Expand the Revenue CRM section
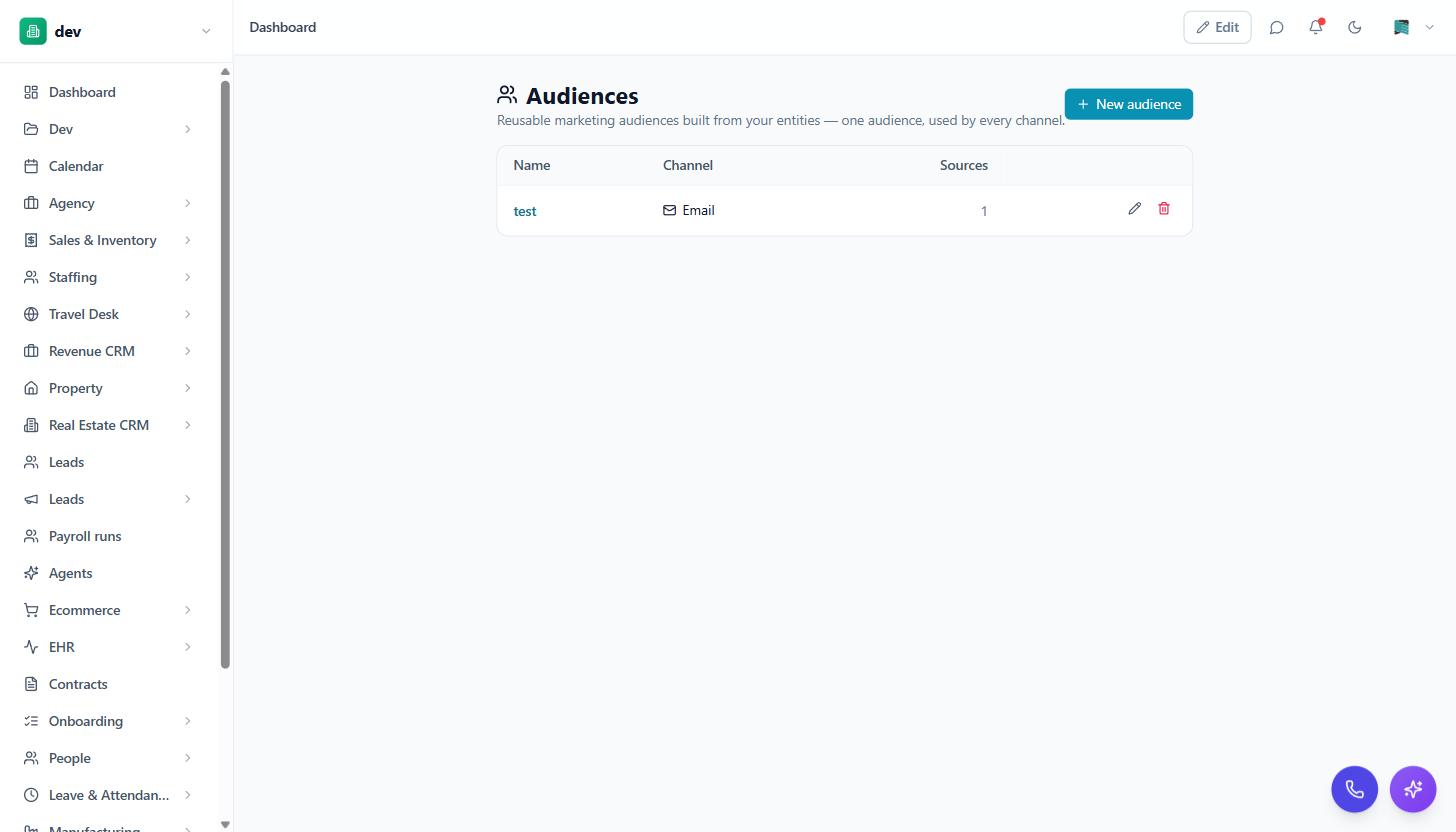 tap(187, 351)
